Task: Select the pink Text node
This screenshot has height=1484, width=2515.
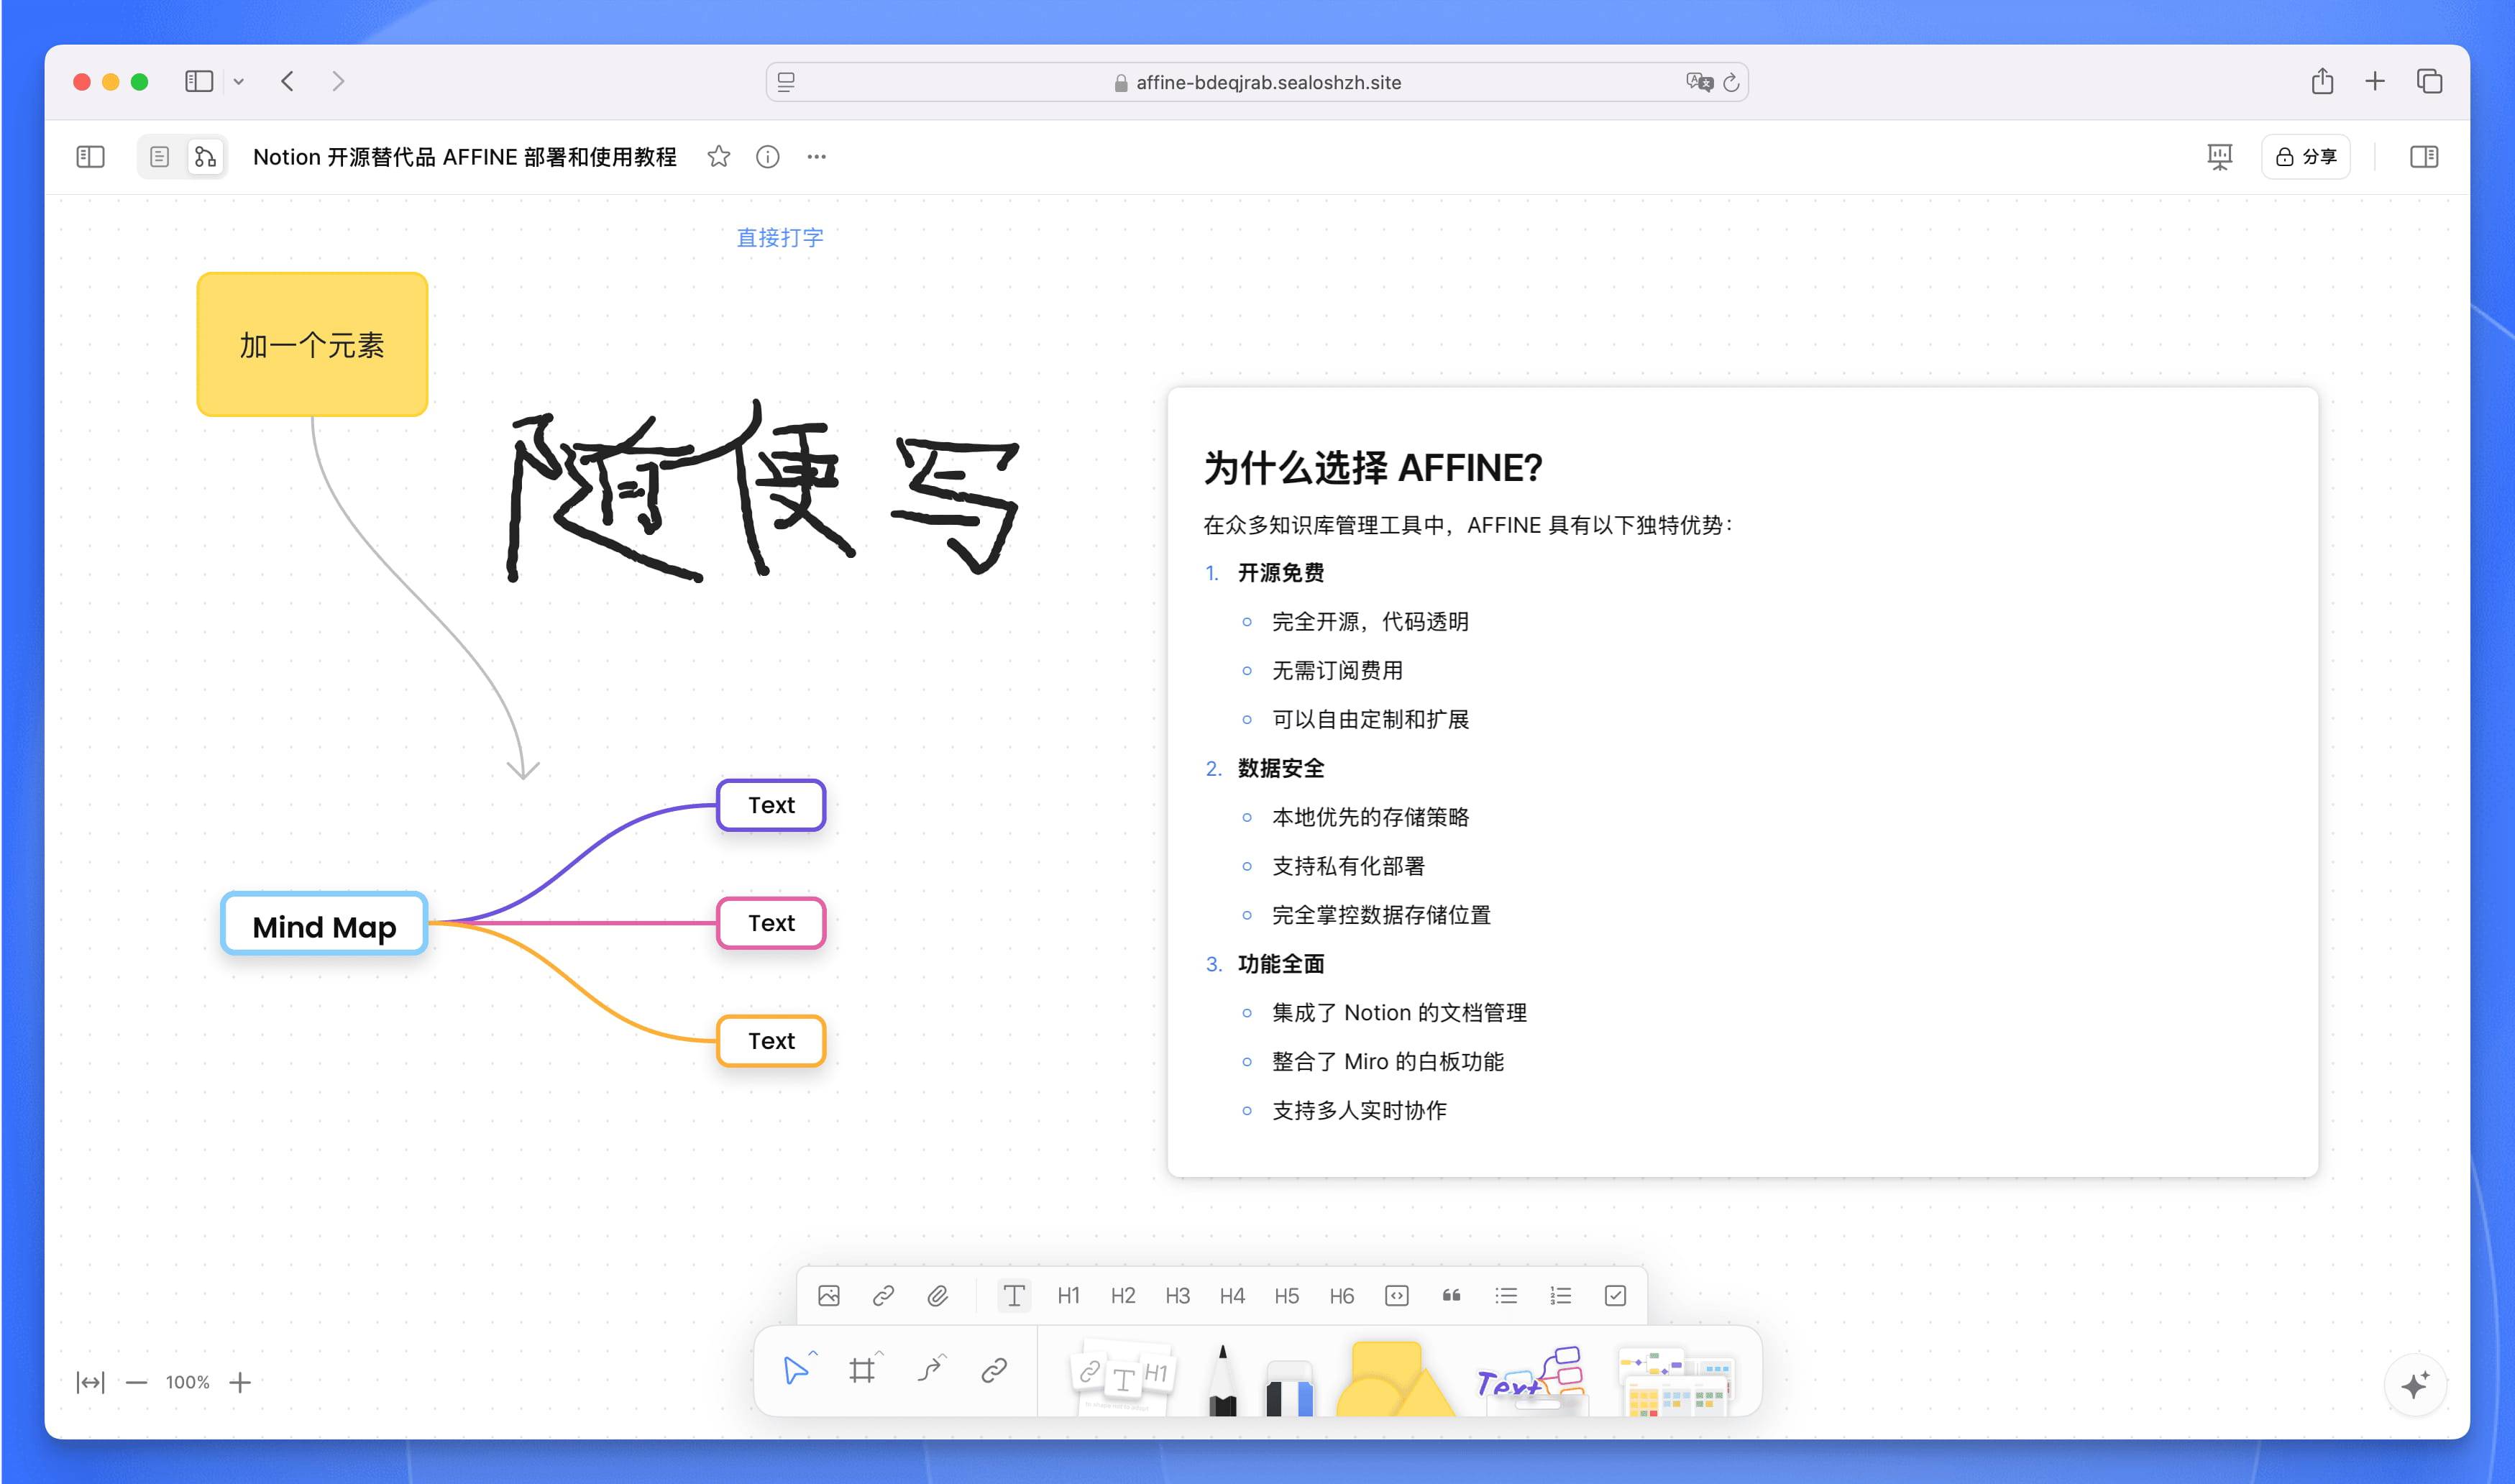Action: pyautogui.click(x=771, y=923)
